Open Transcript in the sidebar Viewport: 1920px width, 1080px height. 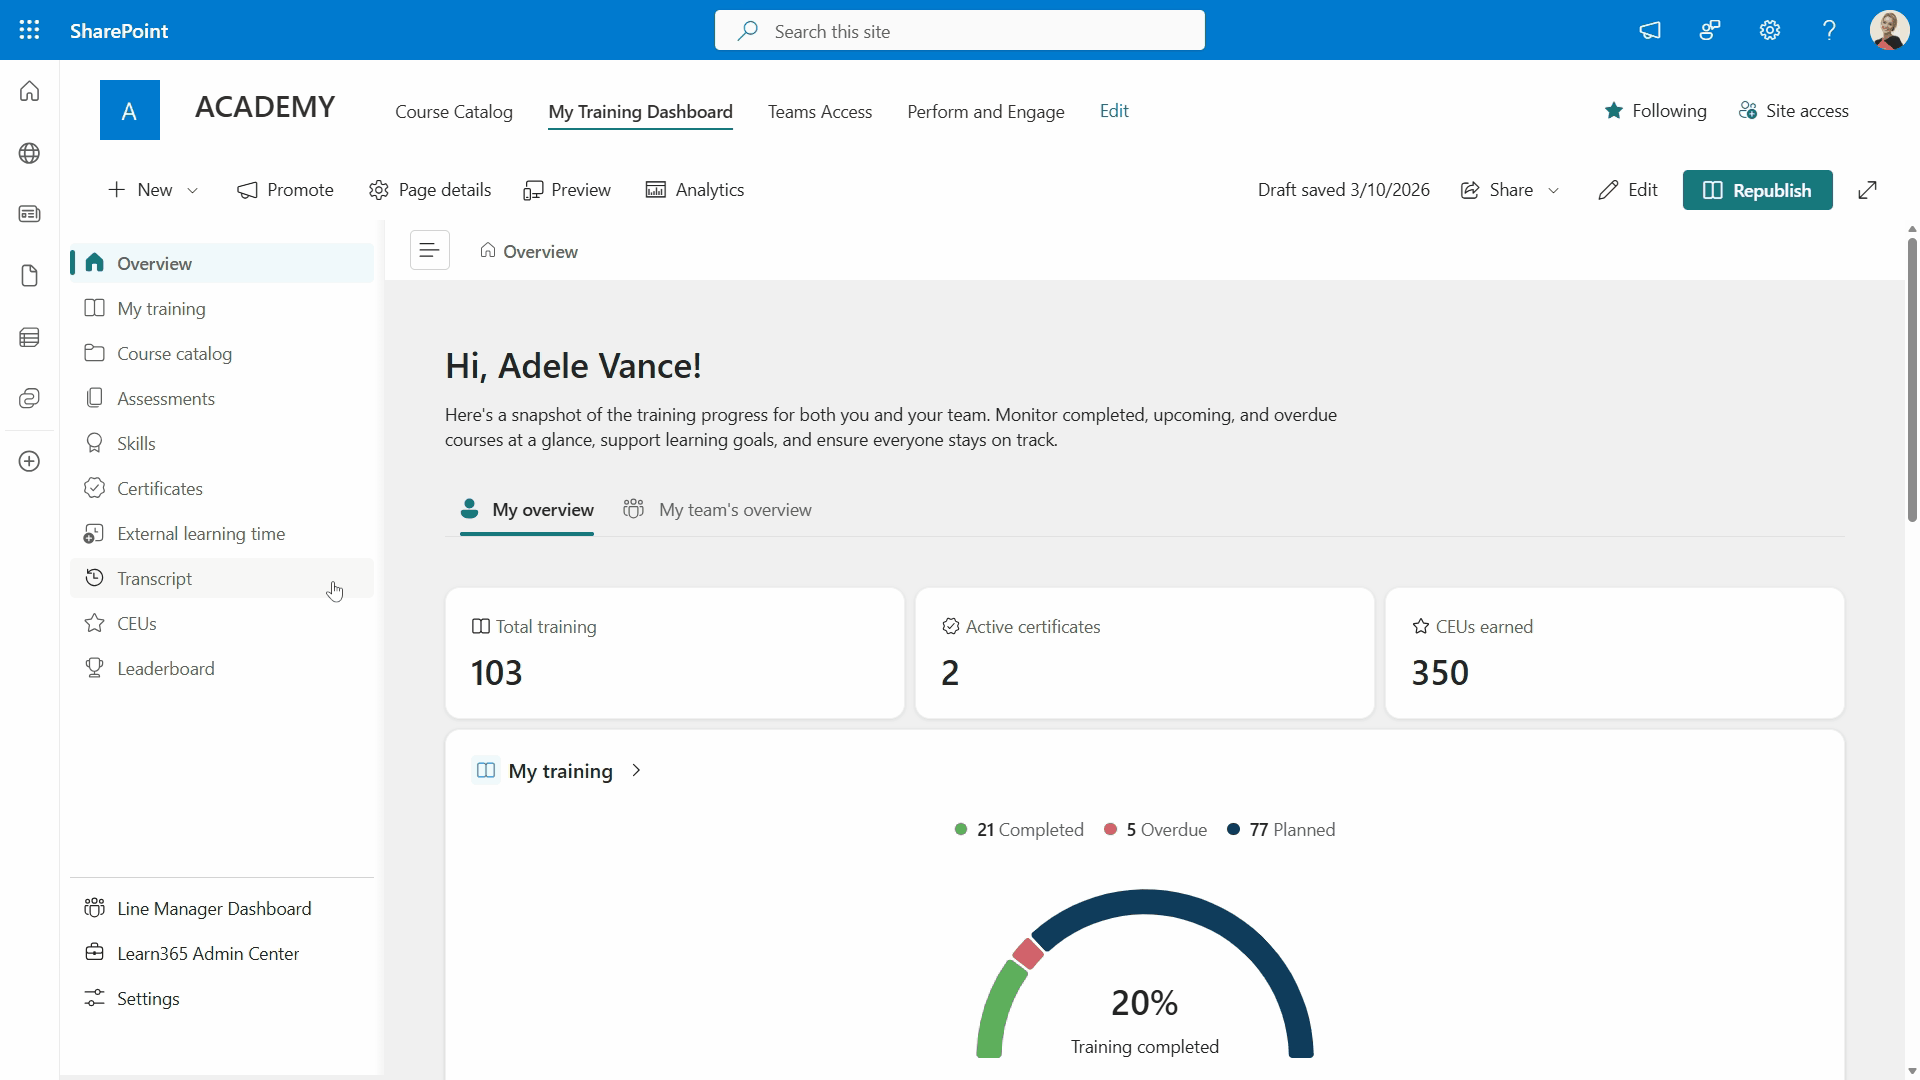[x=222, y=578]
